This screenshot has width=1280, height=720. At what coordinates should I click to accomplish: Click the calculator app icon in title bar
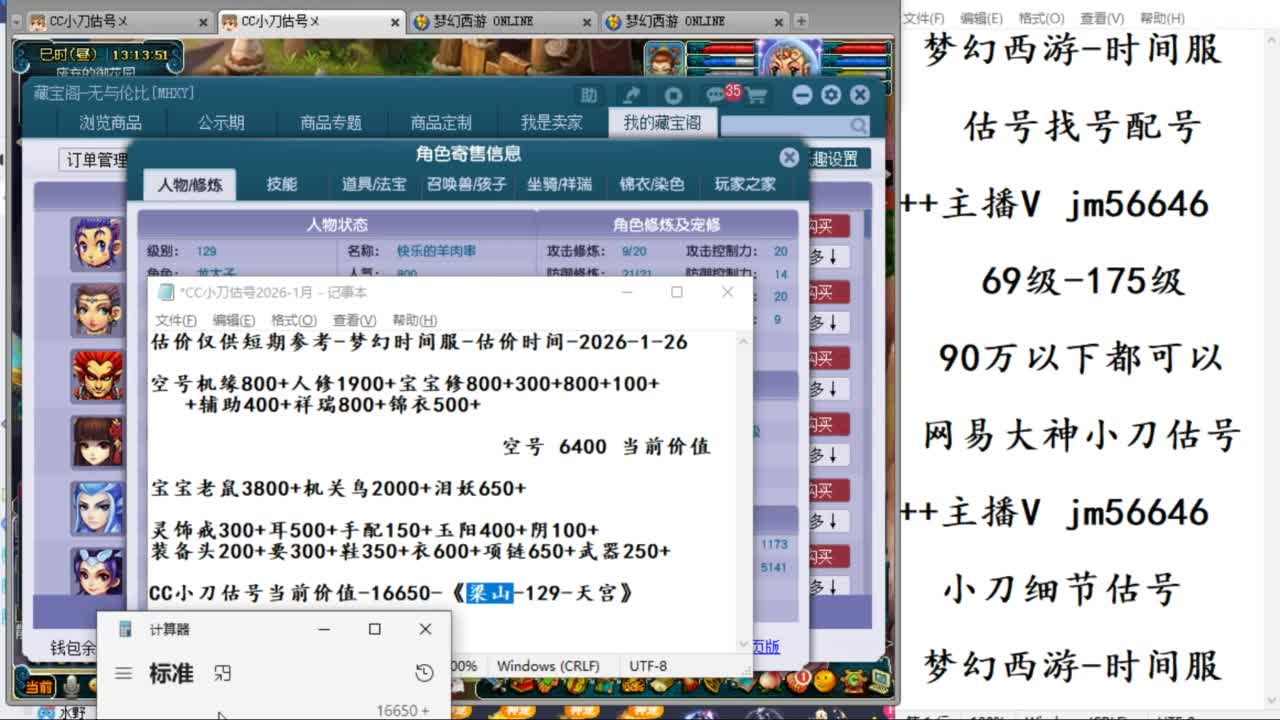pyautogui.click(x=126, y=629)
